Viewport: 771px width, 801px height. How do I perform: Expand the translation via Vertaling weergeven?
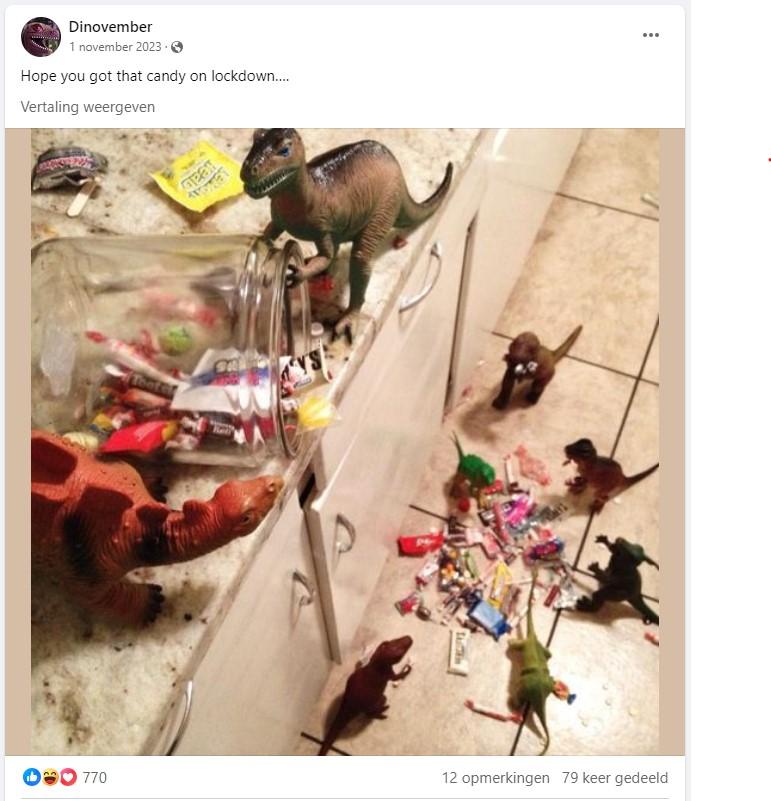[88, 107]
